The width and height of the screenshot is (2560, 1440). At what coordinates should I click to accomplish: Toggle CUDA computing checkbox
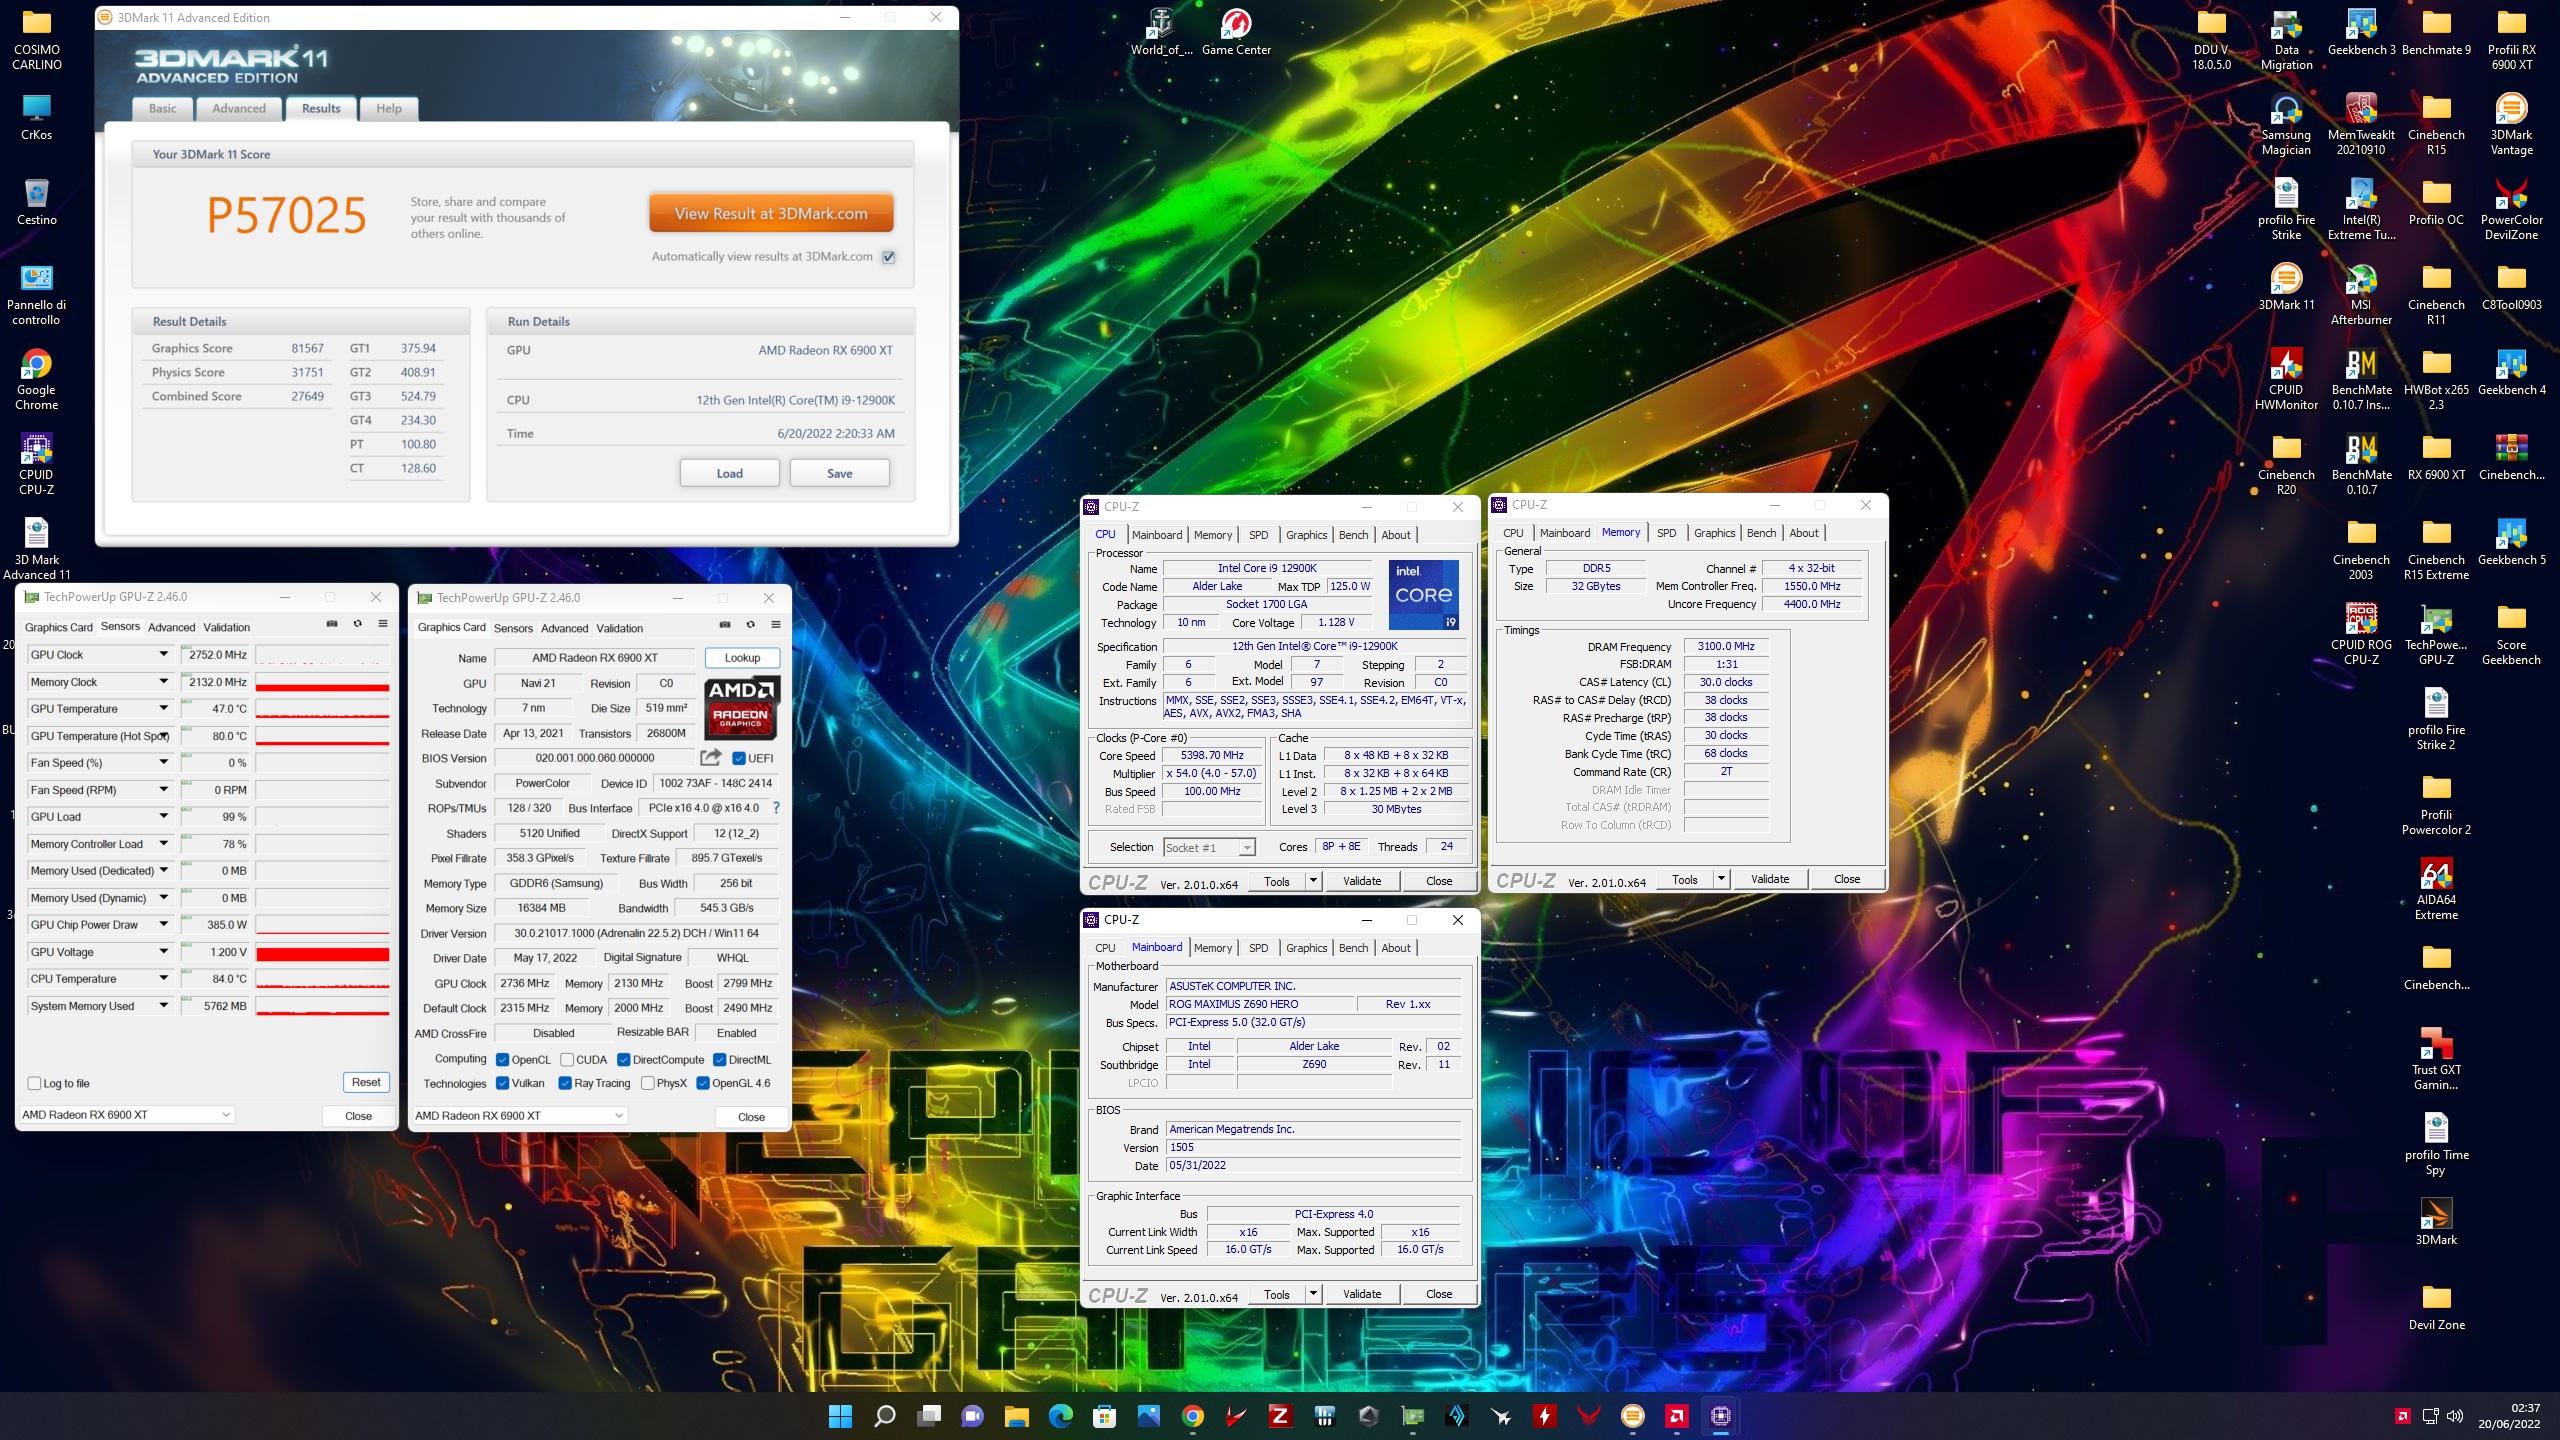[x=567, y=1060]
